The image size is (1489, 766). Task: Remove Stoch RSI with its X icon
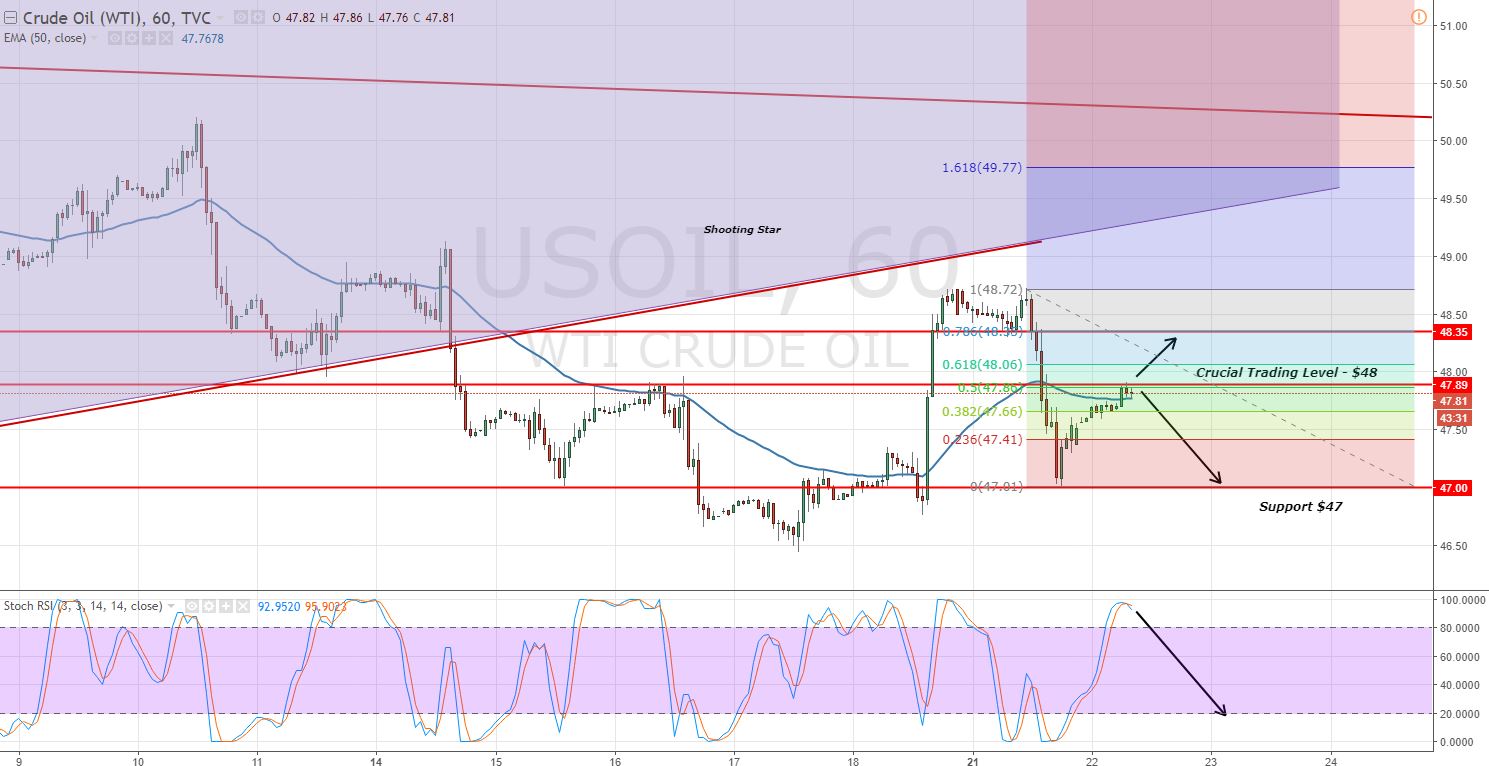tap(242, 606)
